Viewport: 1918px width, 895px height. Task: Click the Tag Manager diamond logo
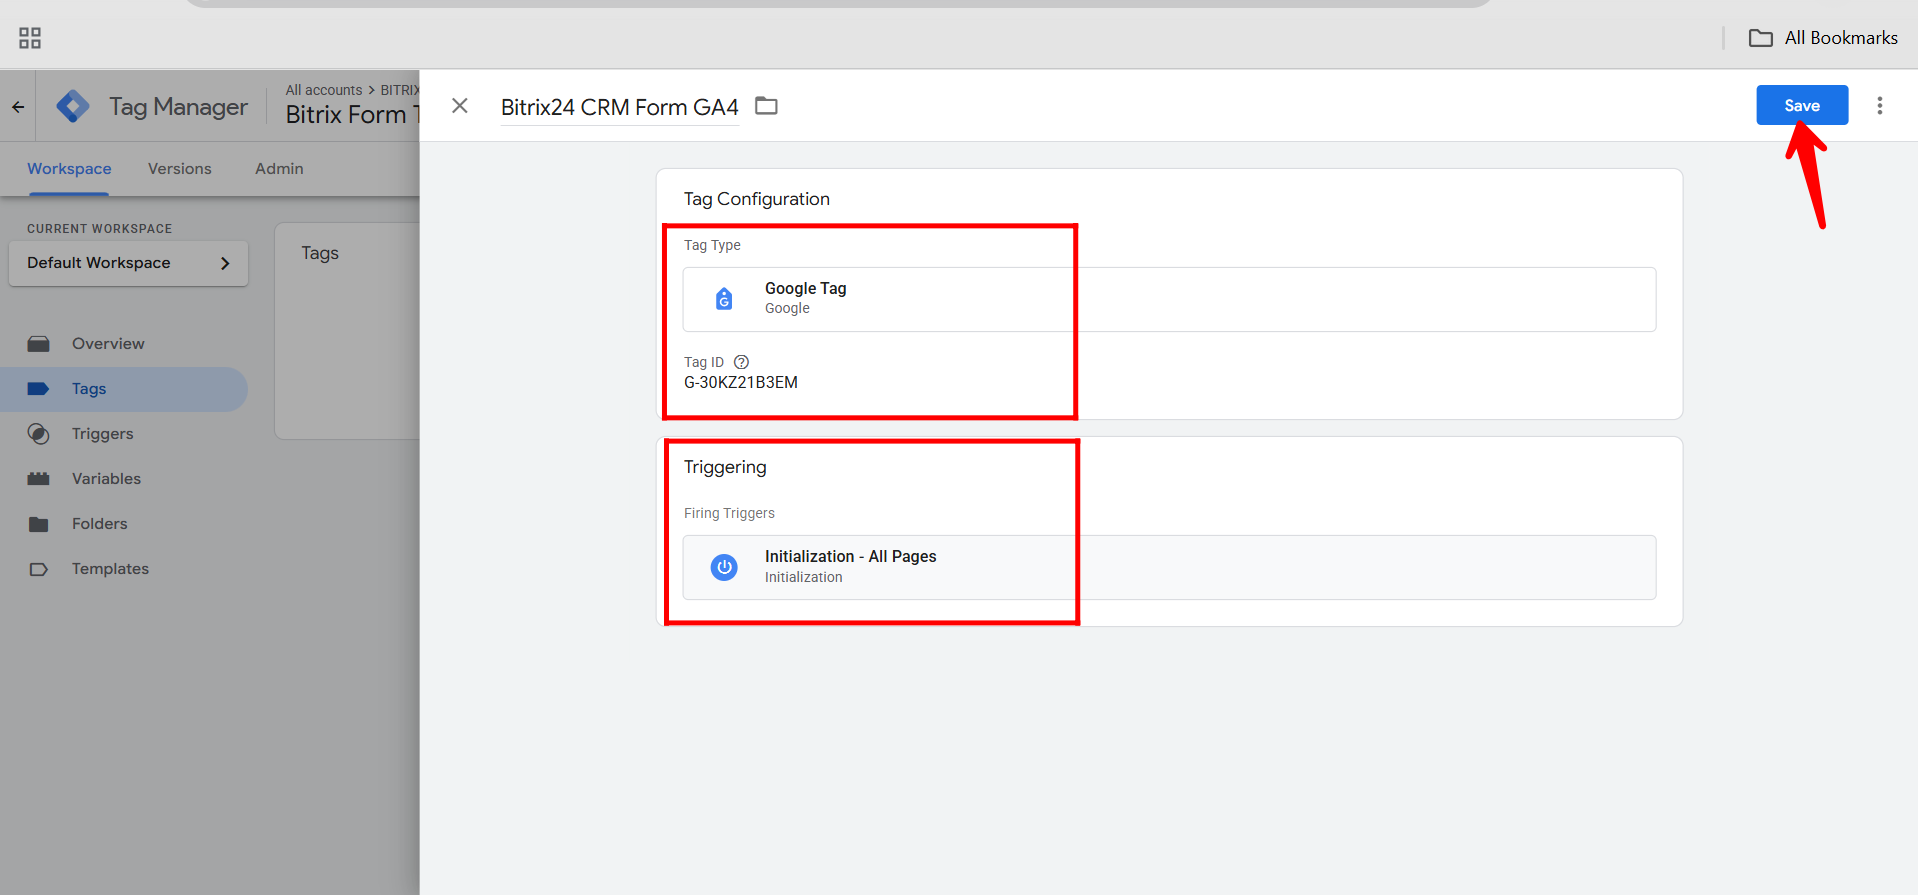click(x=73, y=106)
